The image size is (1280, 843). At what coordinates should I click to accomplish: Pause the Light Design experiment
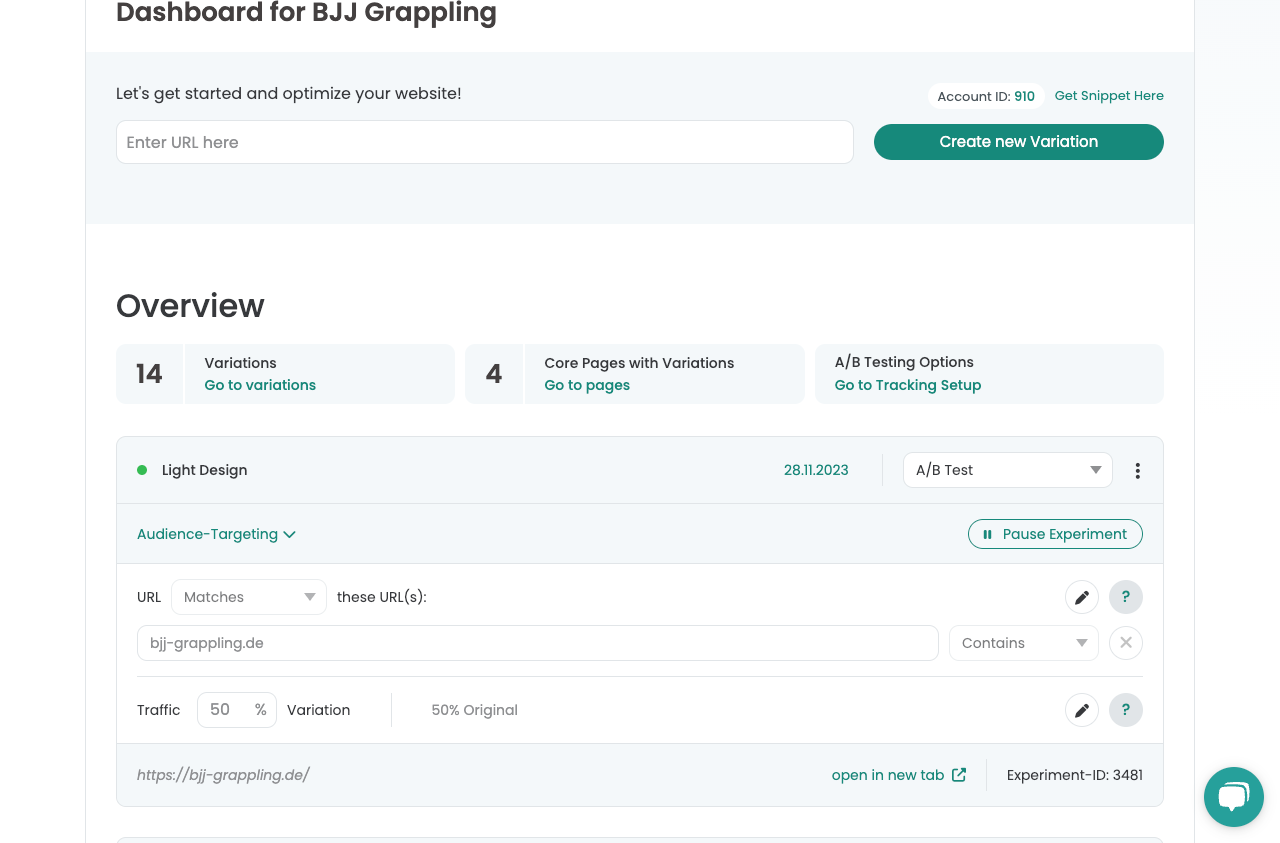pos(1054,534)
